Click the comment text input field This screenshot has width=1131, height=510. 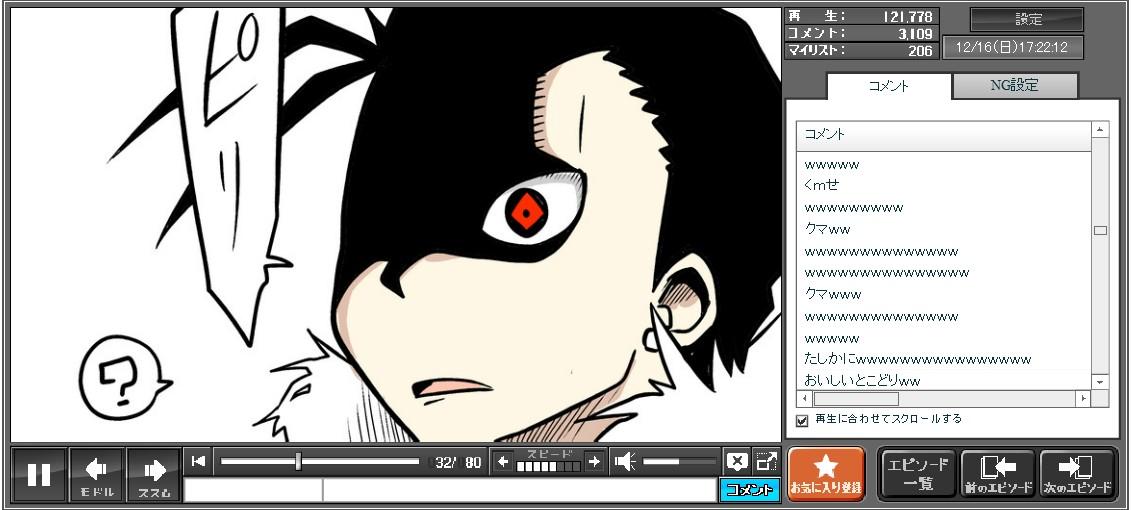point(518,490)
